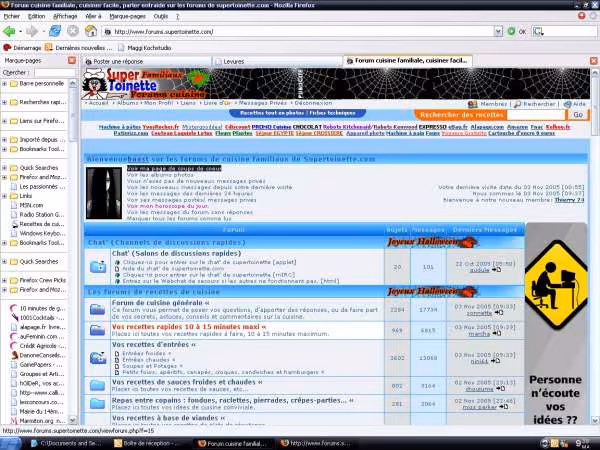Click the folder icon of the Chat' forum row
This screenshot has width=600, height=450.
[x=98, y=266]
